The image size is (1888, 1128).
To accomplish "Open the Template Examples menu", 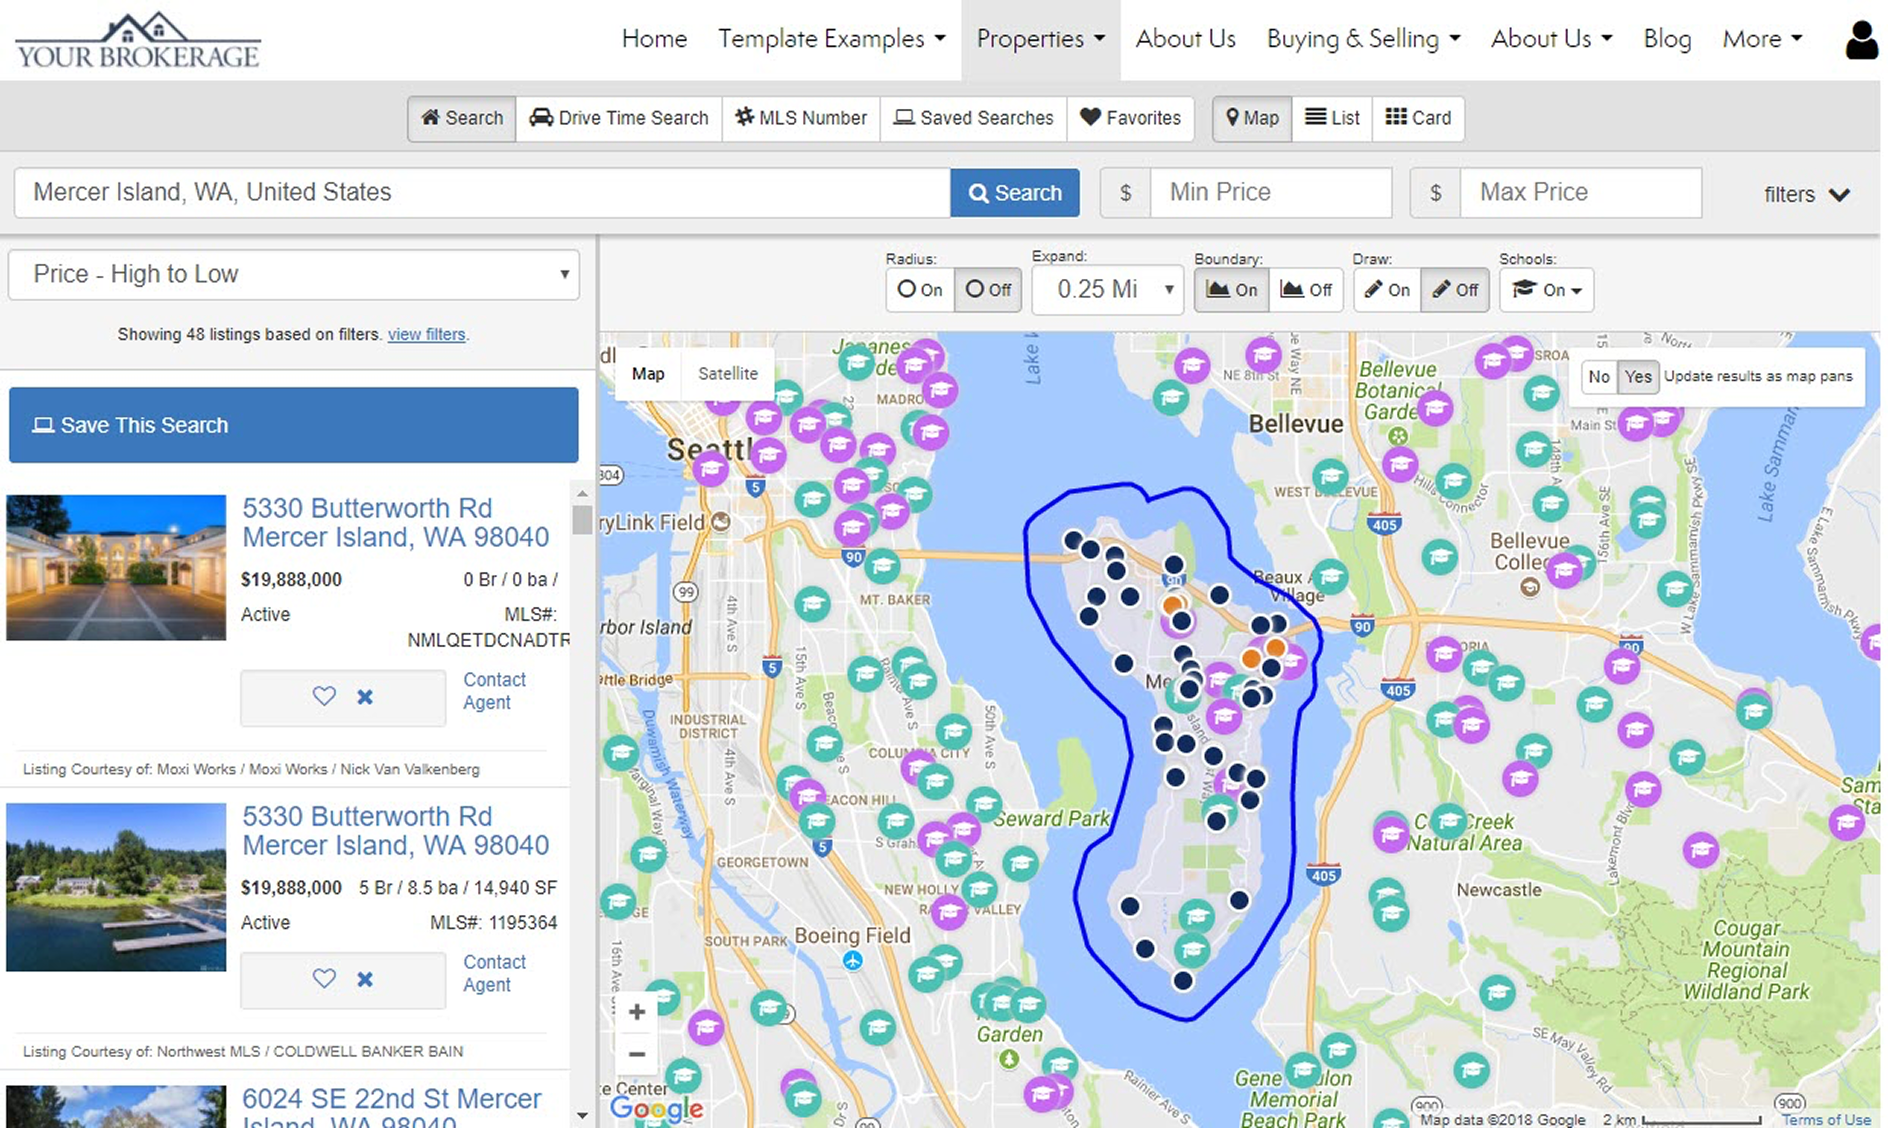I will [x=831, y=39].
